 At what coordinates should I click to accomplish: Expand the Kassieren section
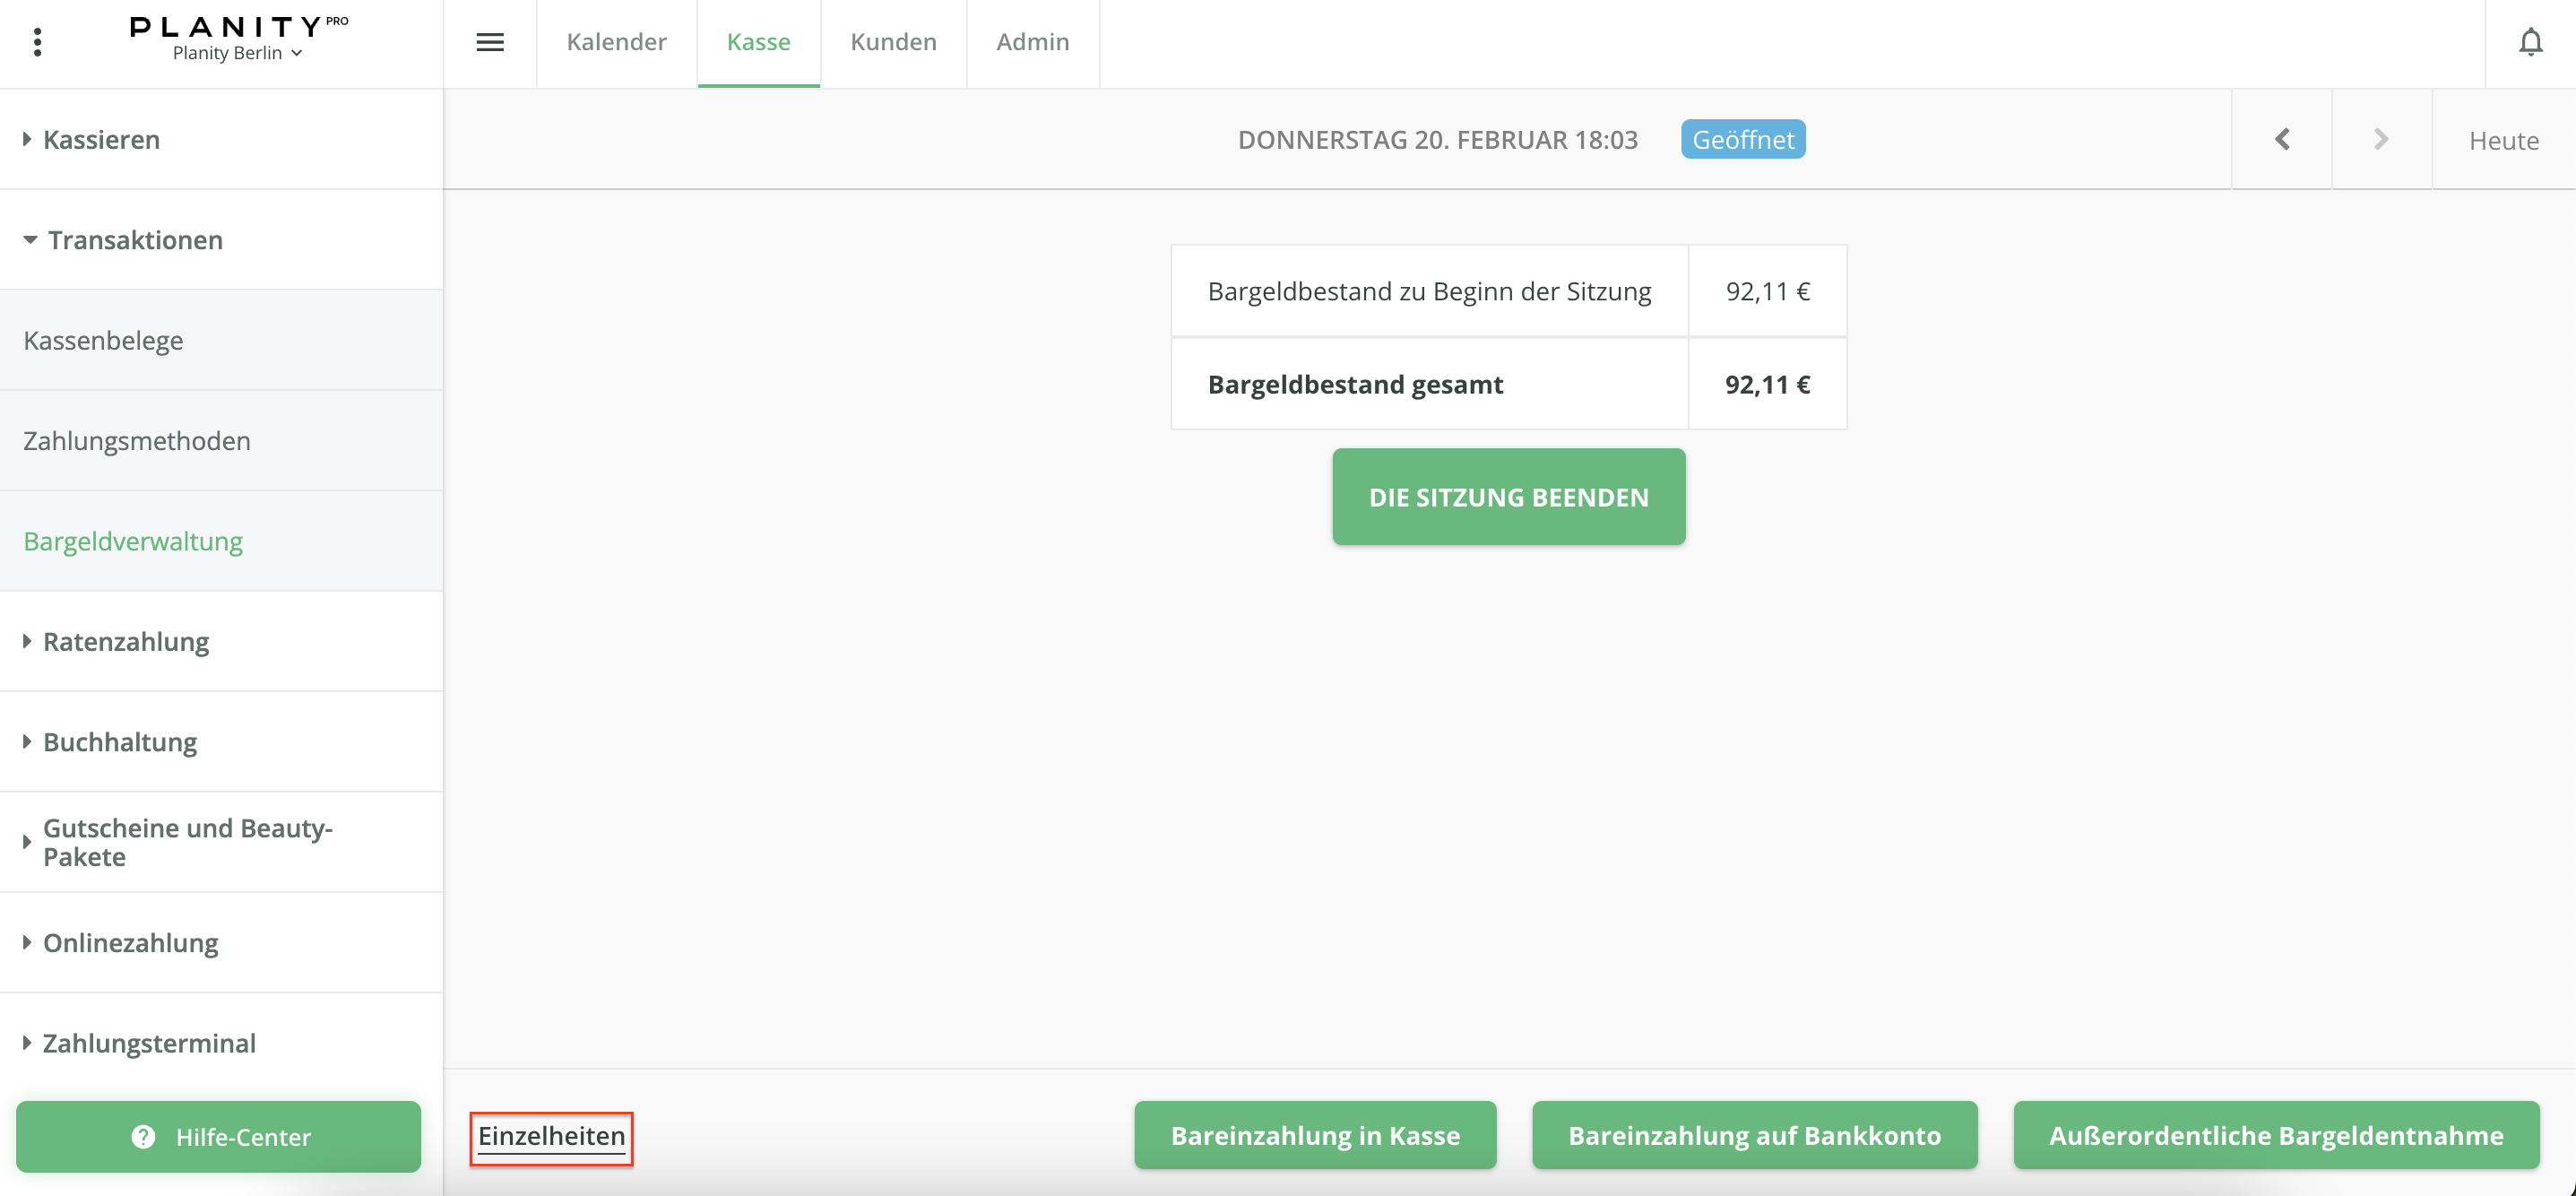click(x=101, y=140)
